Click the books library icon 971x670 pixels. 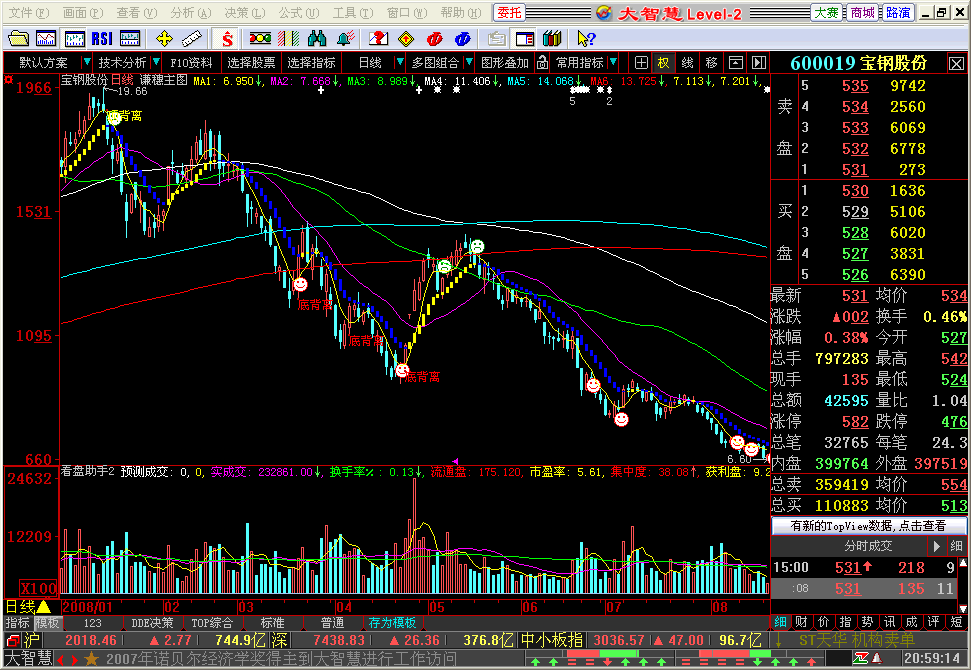click(552, 39)
